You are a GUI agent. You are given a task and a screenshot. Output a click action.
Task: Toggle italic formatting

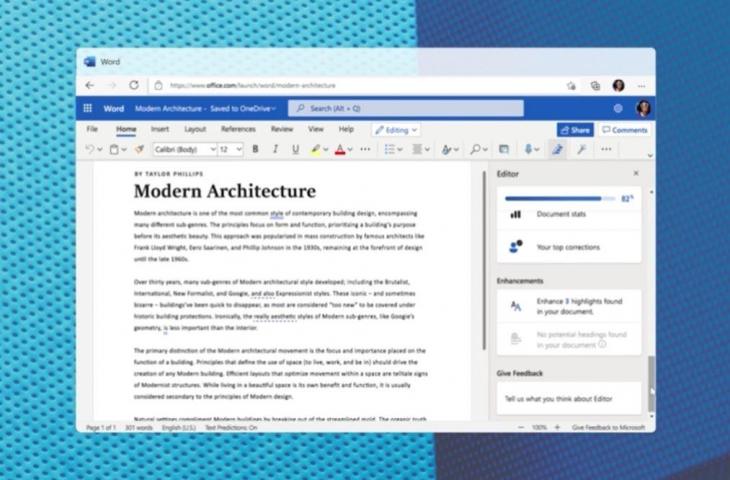pyautogui.click(x=275, y=149)
